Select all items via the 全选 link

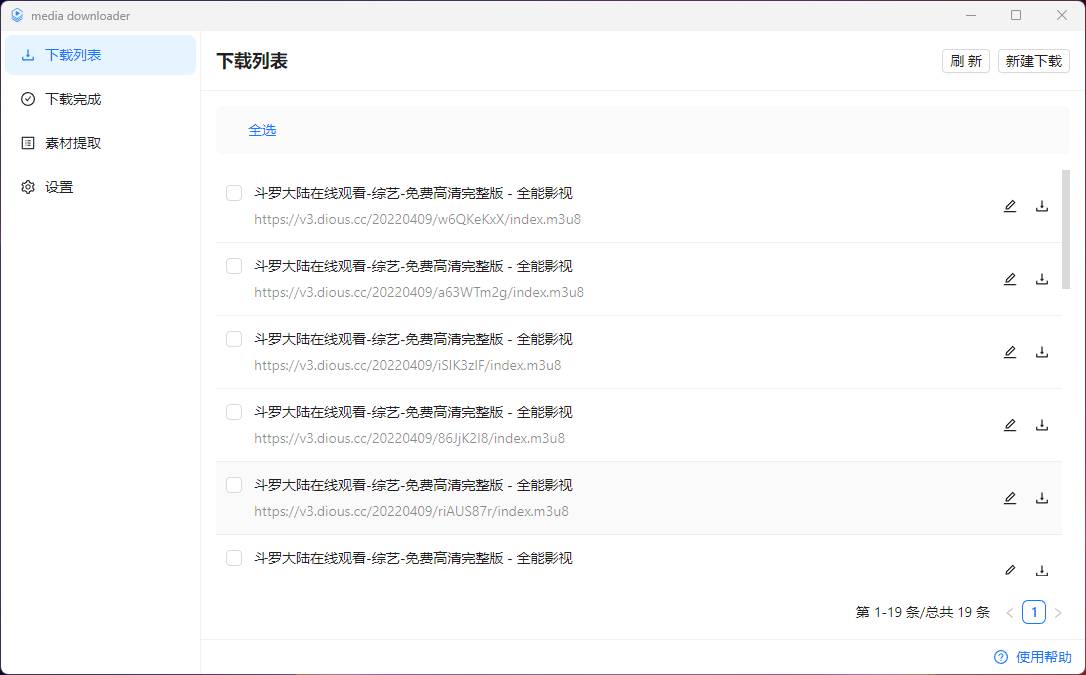[262, 130]
